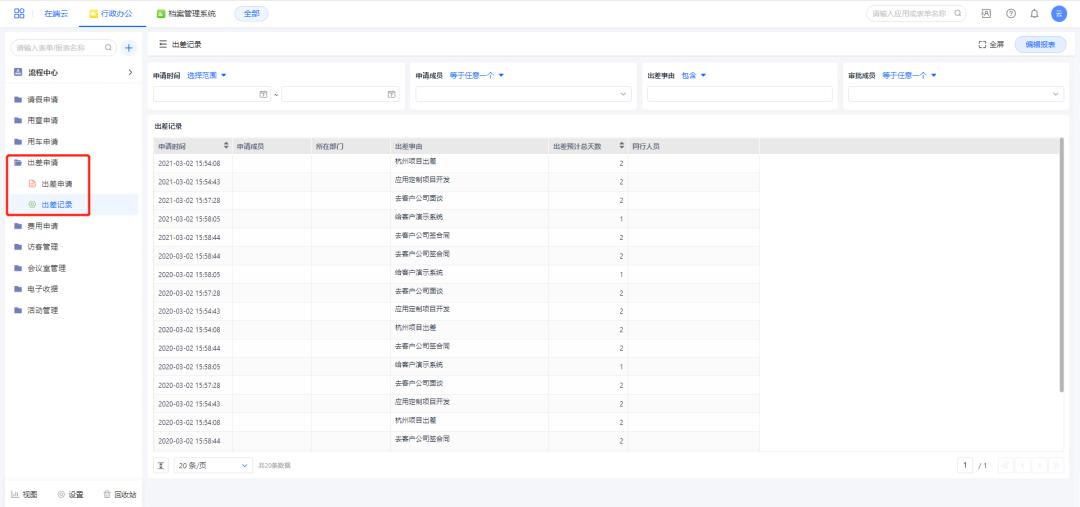Open the 申请成员 member select box

523,94
